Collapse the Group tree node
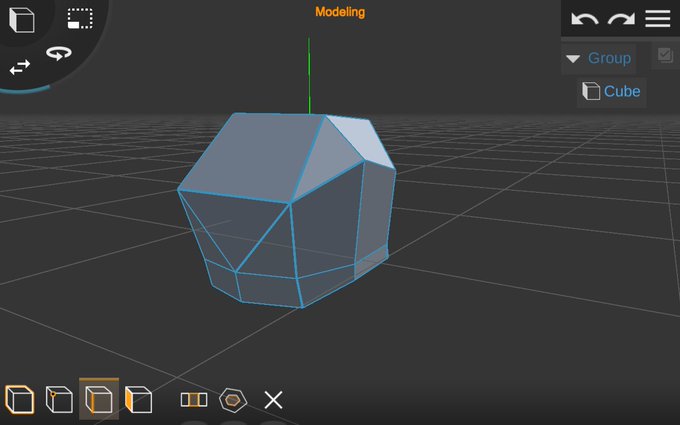This screenshot has width=680, height=425. (x=573, y=59)
